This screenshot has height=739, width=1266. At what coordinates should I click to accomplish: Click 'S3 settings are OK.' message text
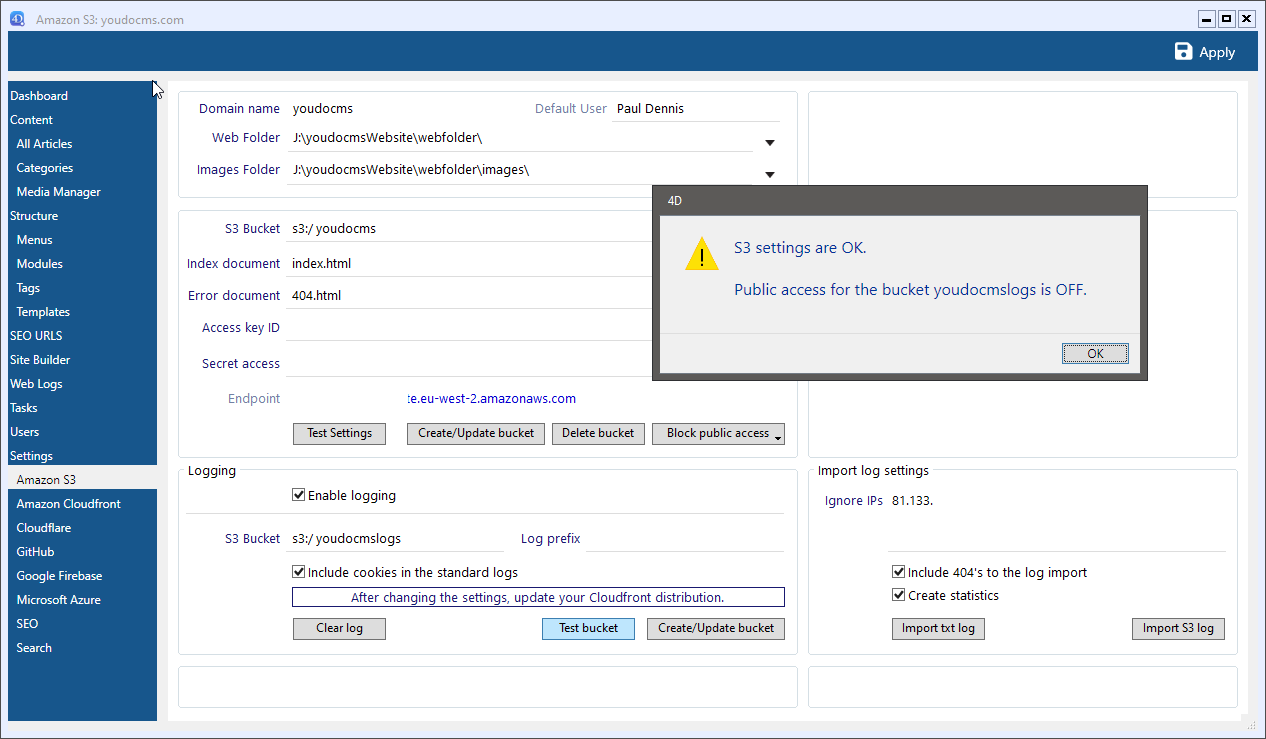coord(800,248)
